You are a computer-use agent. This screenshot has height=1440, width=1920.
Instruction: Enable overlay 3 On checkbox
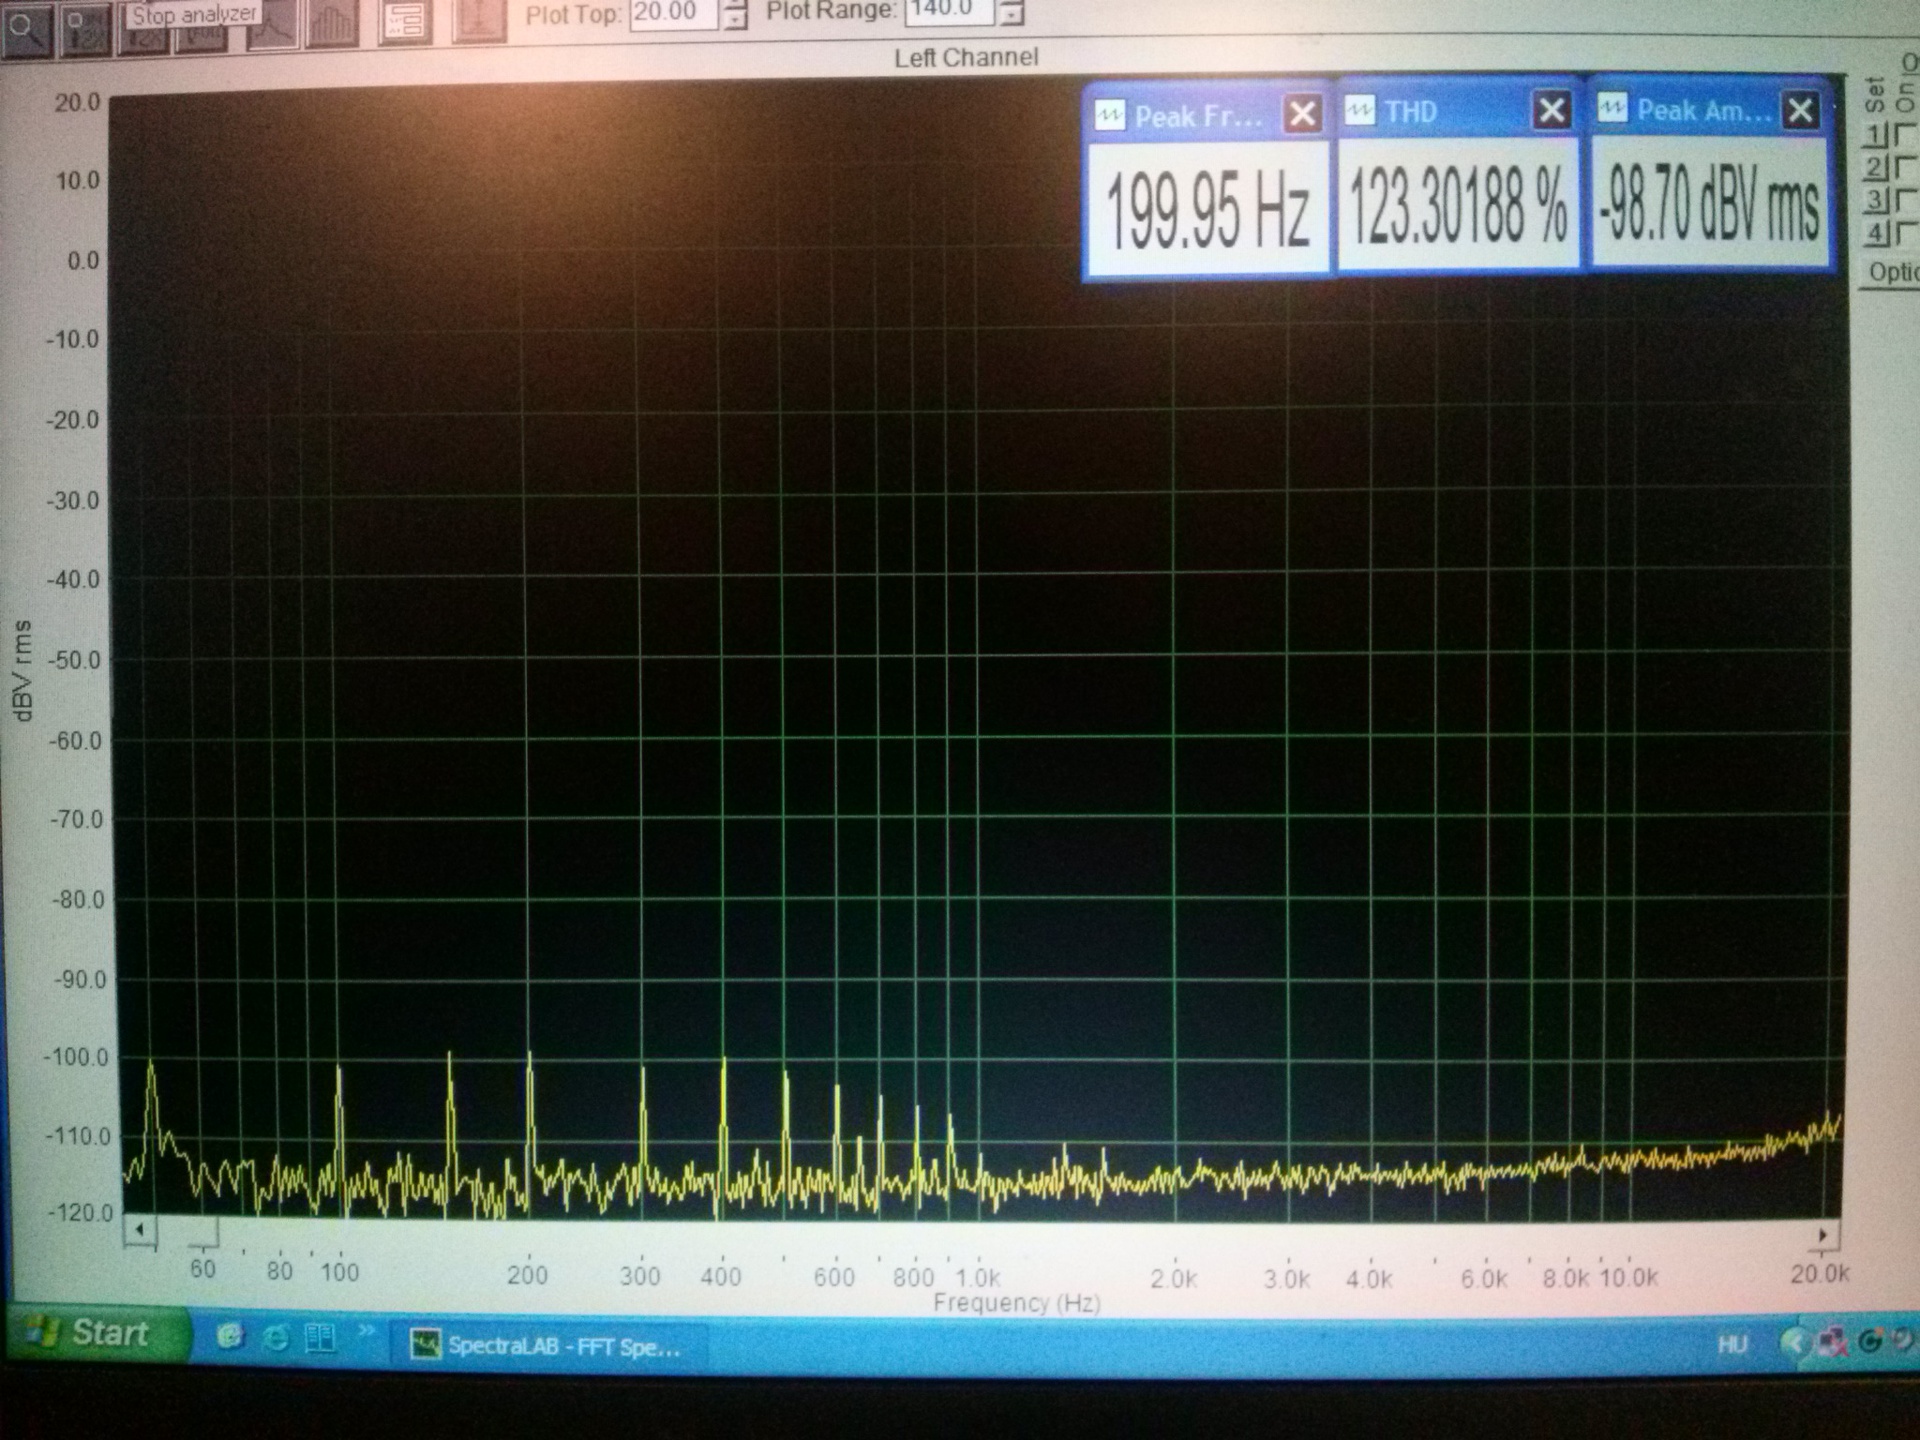1905,200
